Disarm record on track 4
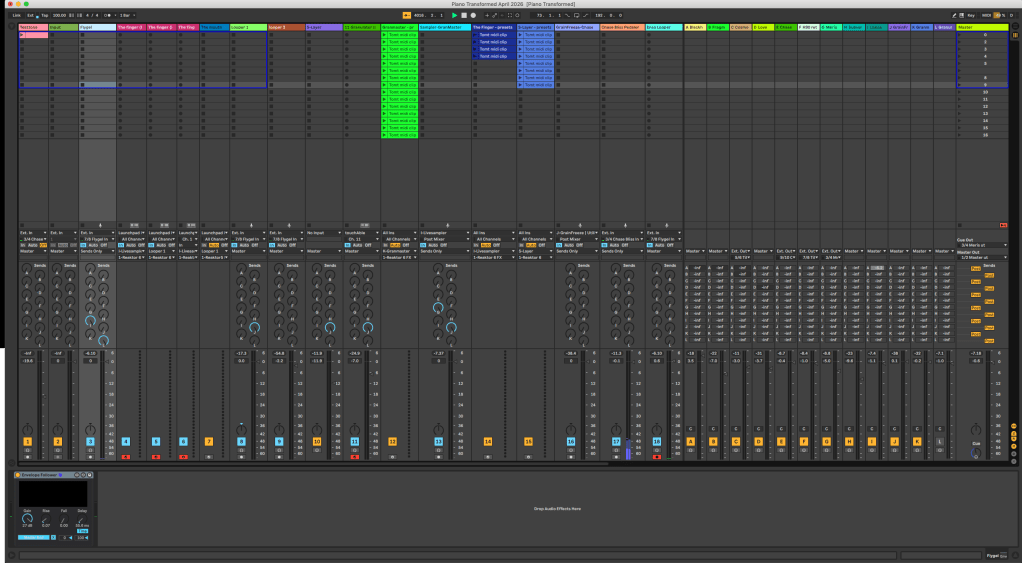Viewport: 1022px width, 563px height. 125,456
